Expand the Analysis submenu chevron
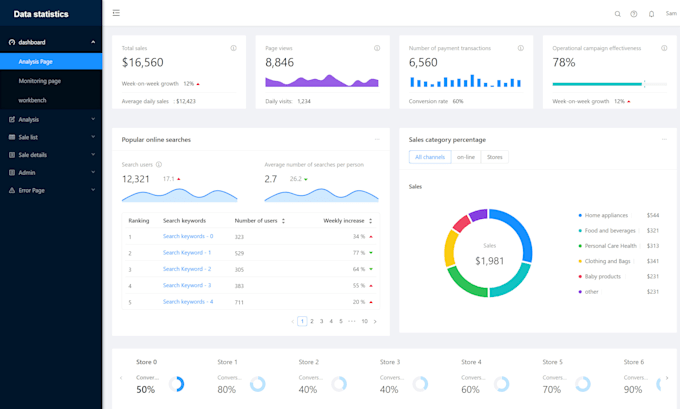 click(x=93, y=119)
